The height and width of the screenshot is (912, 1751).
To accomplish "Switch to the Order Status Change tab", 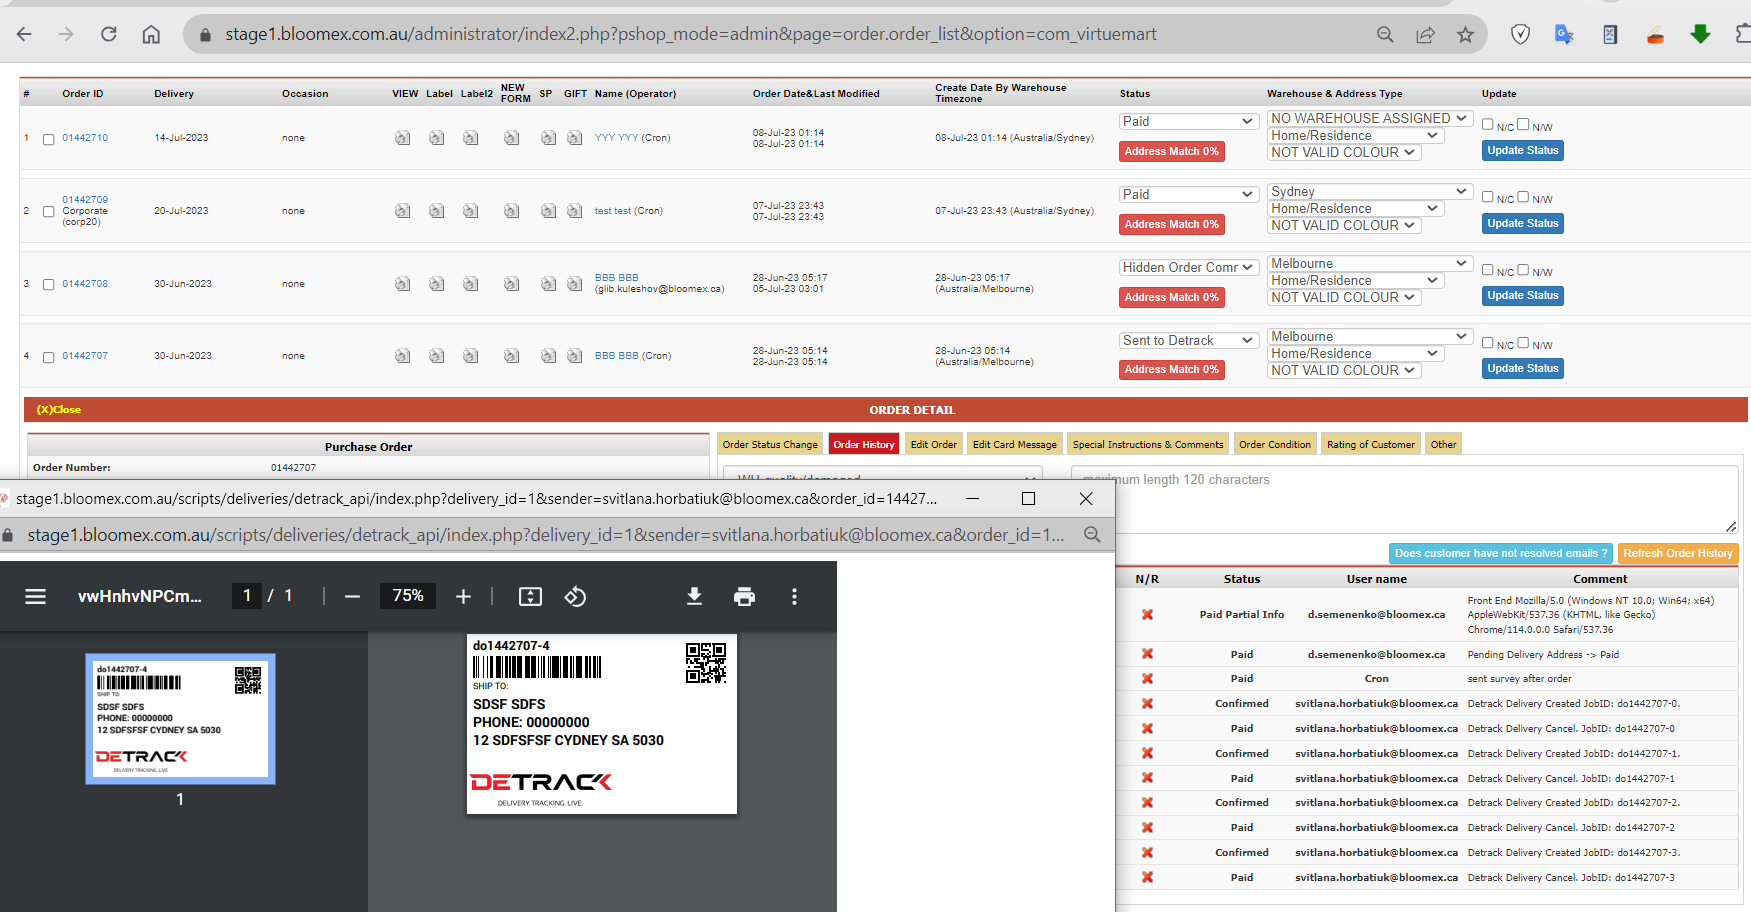I will pyautogui.click(x=770, y=444).
